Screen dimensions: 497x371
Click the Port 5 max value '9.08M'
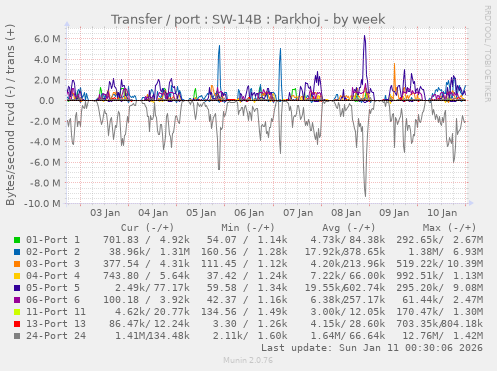468,288
